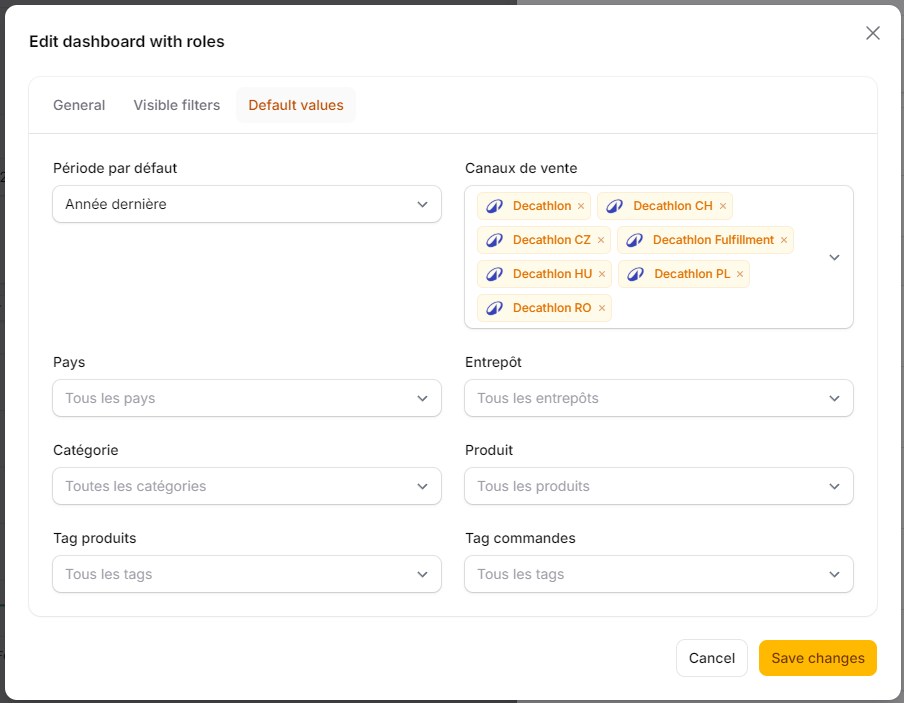Click the Decathlon RO brand icon

pyautogui.click(x=494, y=308)
